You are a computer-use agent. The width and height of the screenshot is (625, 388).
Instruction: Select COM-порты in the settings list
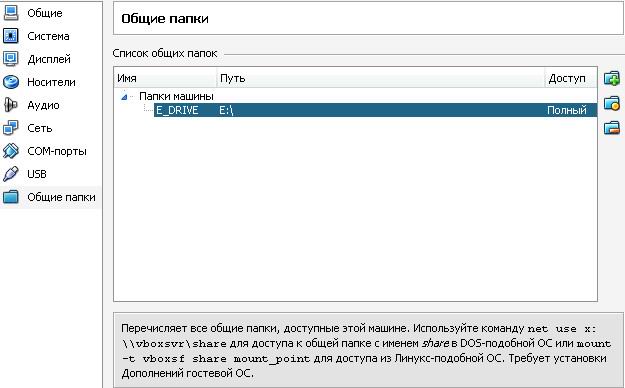[57, 152]
